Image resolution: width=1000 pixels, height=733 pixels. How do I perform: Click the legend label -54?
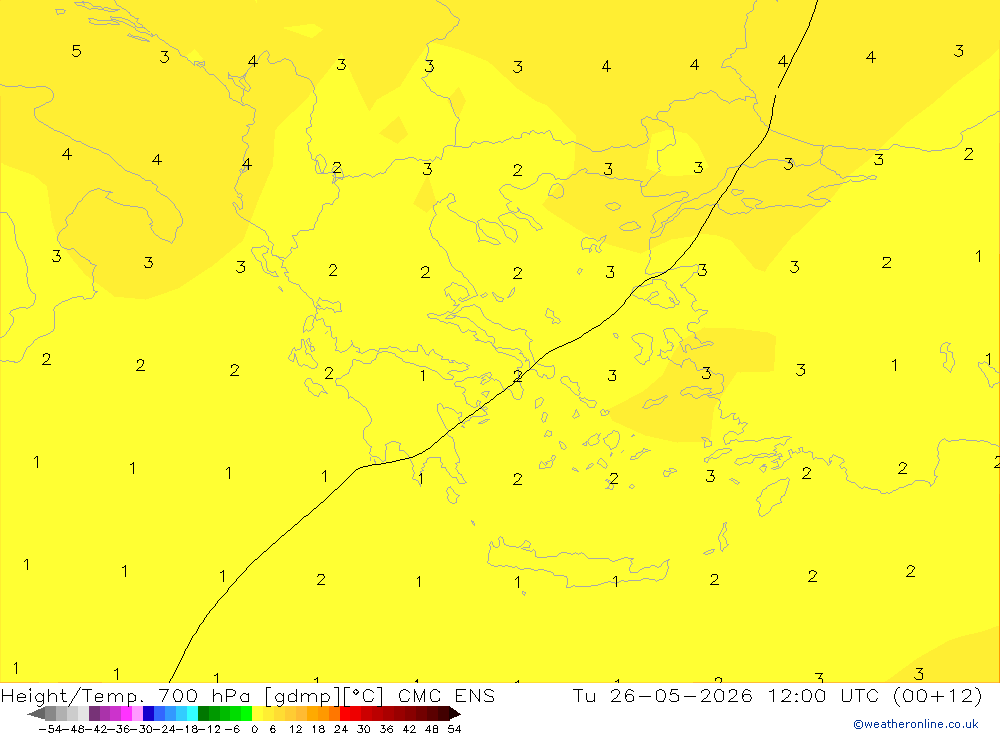[50, 729]
